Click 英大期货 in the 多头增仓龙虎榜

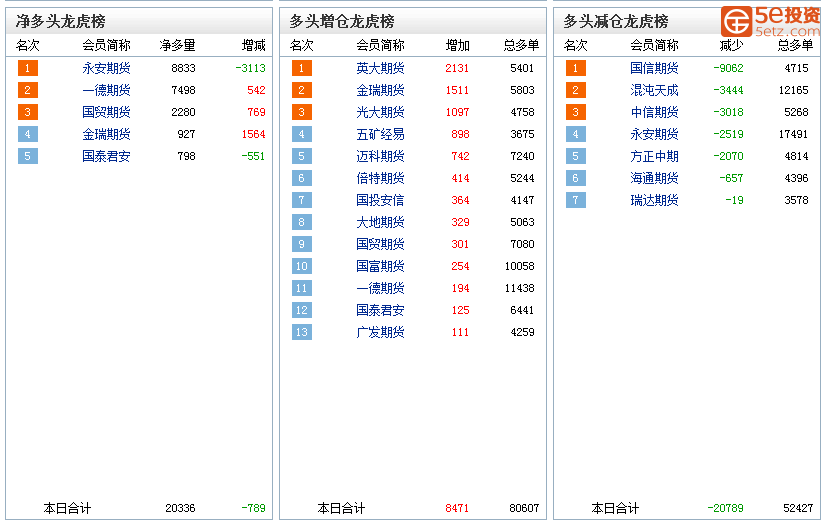click(x=380, y=68)
